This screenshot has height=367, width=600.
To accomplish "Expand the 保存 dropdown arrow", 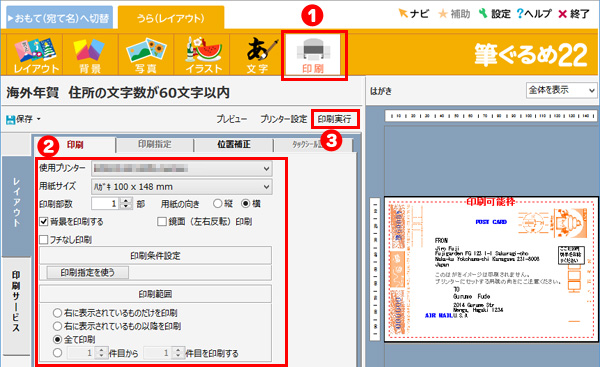I will [x=39, y=119].
